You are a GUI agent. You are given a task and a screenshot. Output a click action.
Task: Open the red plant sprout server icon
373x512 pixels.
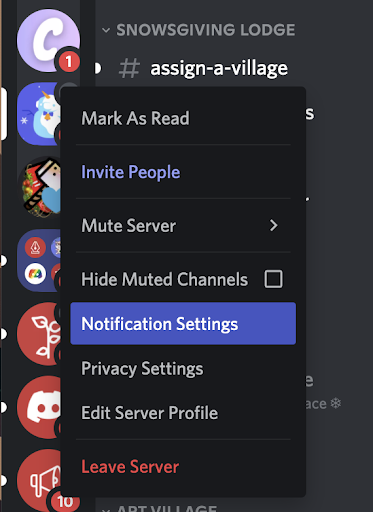[x=39, y=334]
